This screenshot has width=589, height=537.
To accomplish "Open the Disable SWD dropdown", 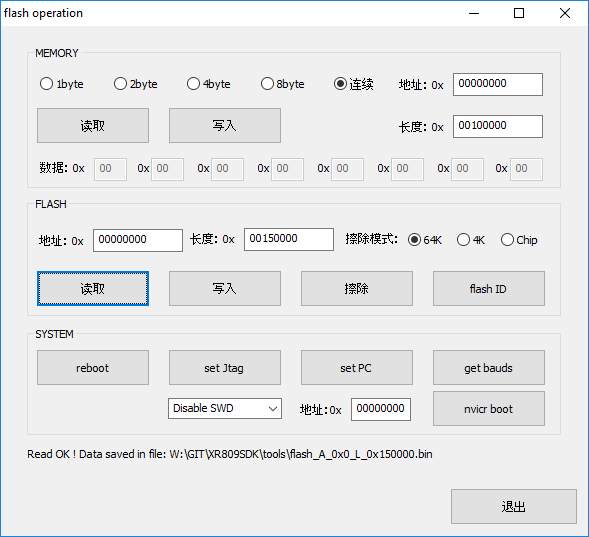I will [225, 409].
